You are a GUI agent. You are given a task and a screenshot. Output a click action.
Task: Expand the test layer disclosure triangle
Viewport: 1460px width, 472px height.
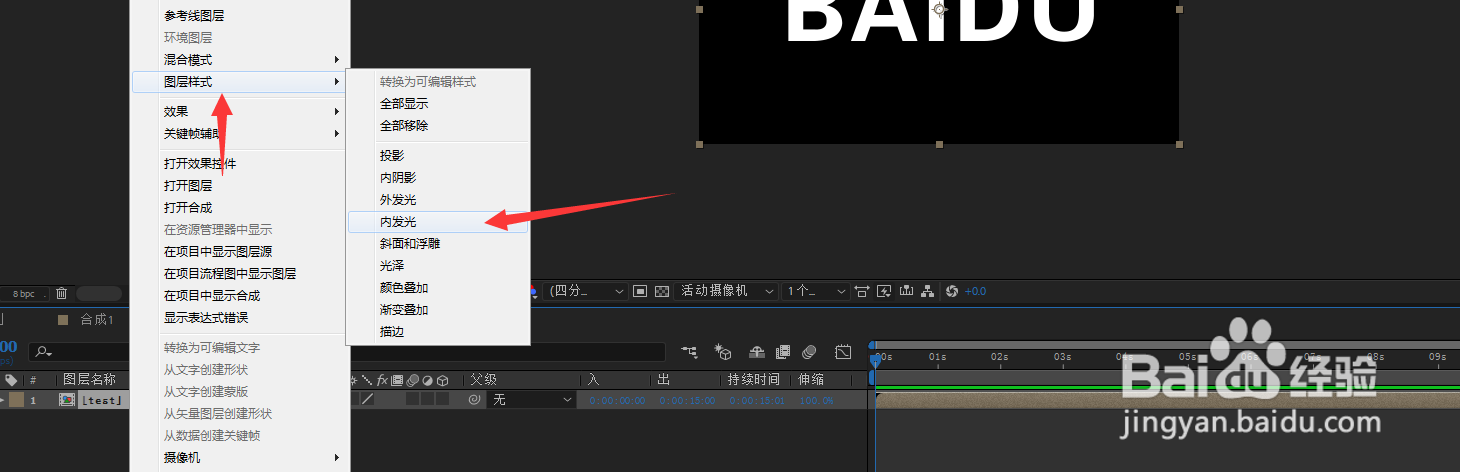pyautogui.click(x=1, y=400)
